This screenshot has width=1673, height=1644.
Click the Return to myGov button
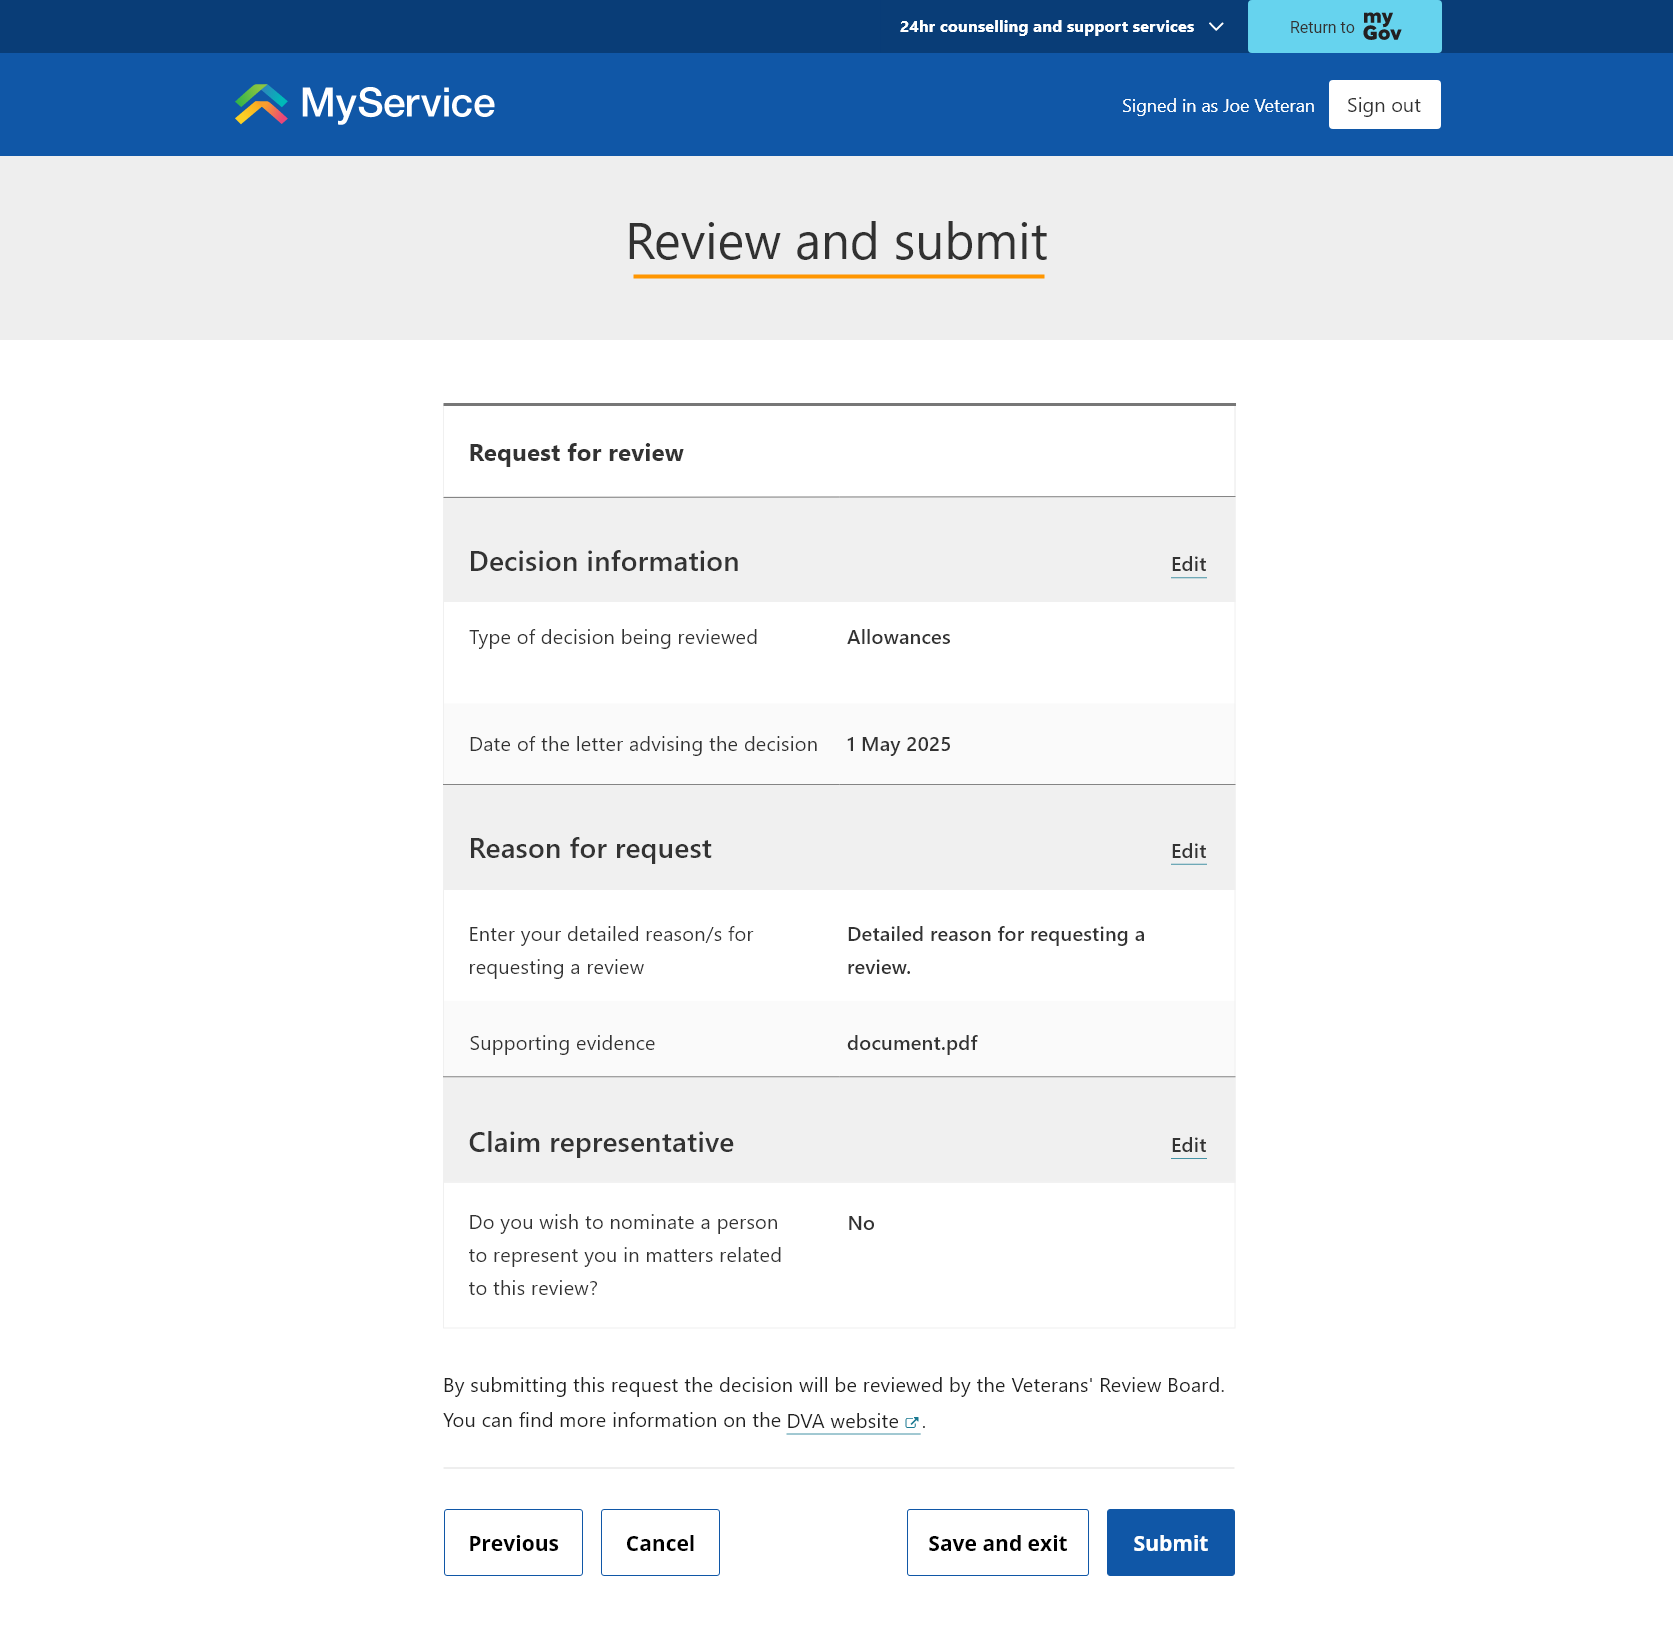[1344, 27]
